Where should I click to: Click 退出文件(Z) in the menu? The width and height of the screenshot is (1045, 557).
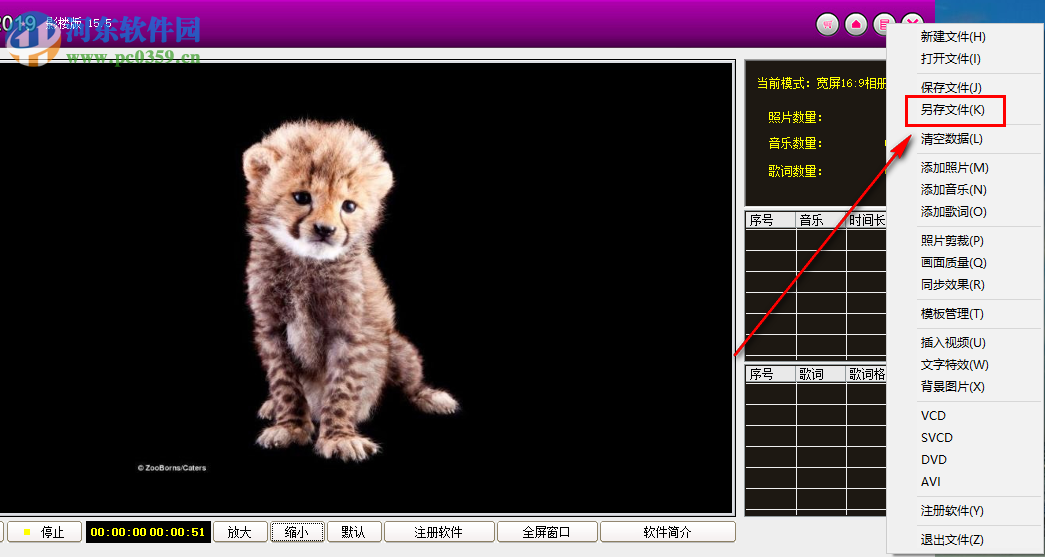952,540
